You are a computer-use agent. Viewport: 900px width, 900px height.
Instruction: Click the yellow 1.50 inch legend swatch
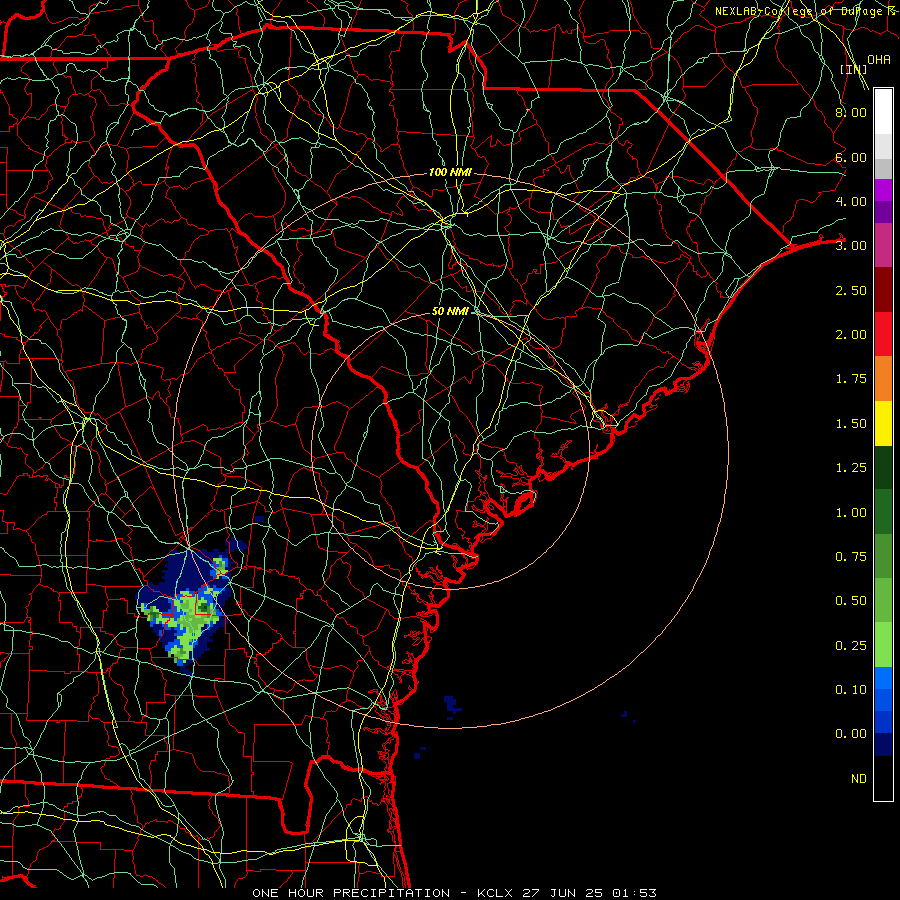883,423
